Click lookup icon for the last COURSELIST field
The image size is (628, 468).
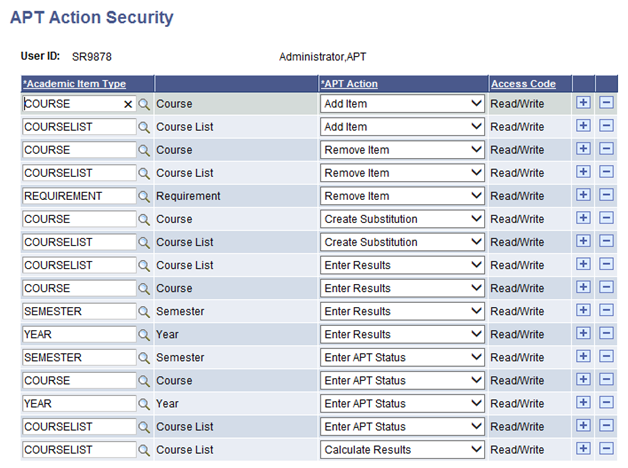144,449
